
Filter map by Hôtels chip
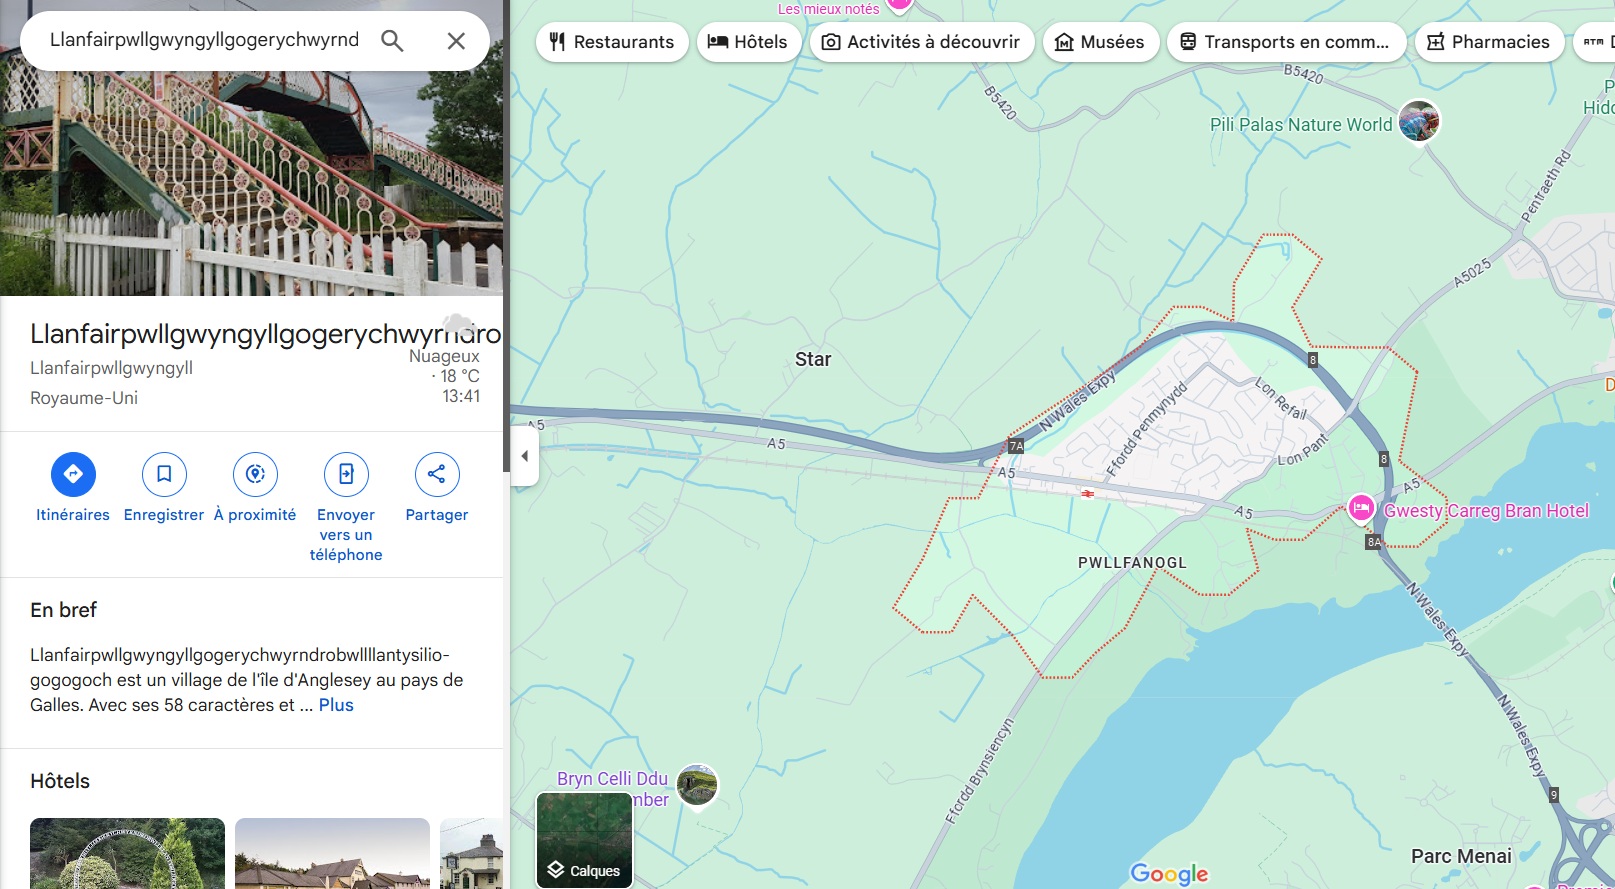pos(748,42)
